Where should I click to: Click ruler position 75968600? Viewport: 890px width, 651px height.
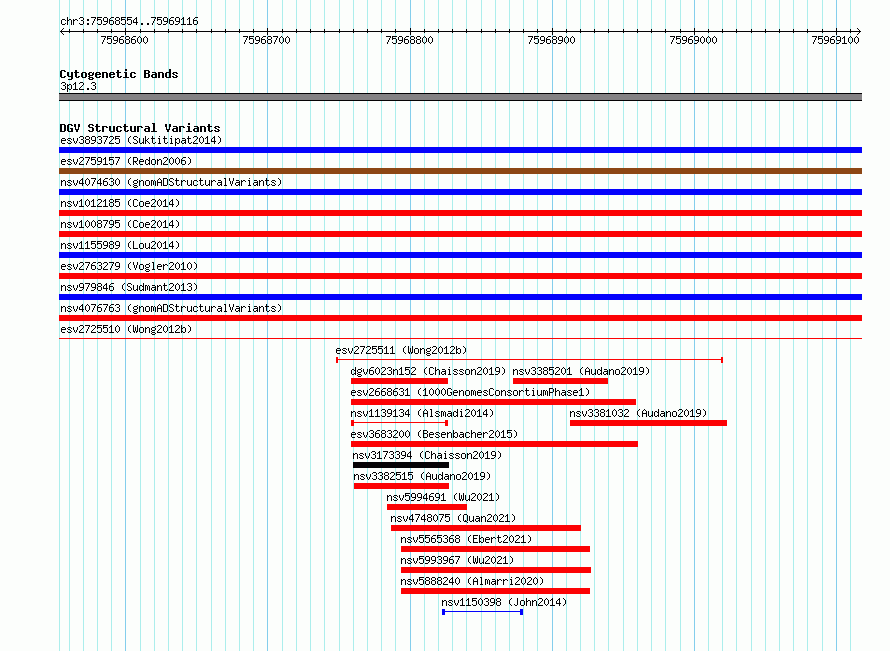[124, 40]
